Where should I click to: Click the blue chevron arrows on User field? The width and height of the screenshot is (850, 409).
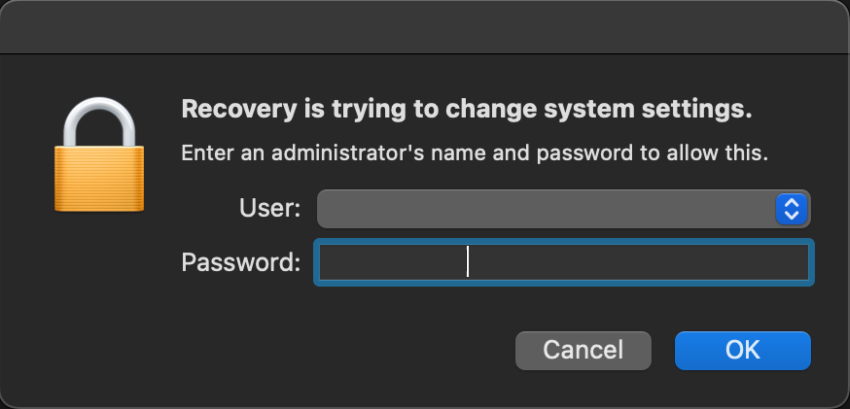click(x=791, y=209)
